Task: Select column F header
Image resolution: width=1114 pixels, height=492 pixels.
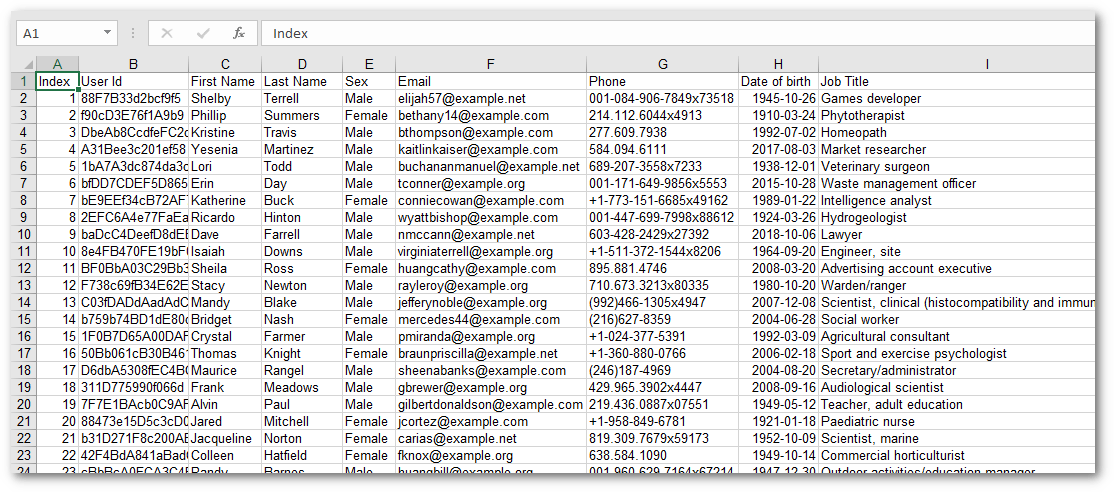Action: [491, 65]
